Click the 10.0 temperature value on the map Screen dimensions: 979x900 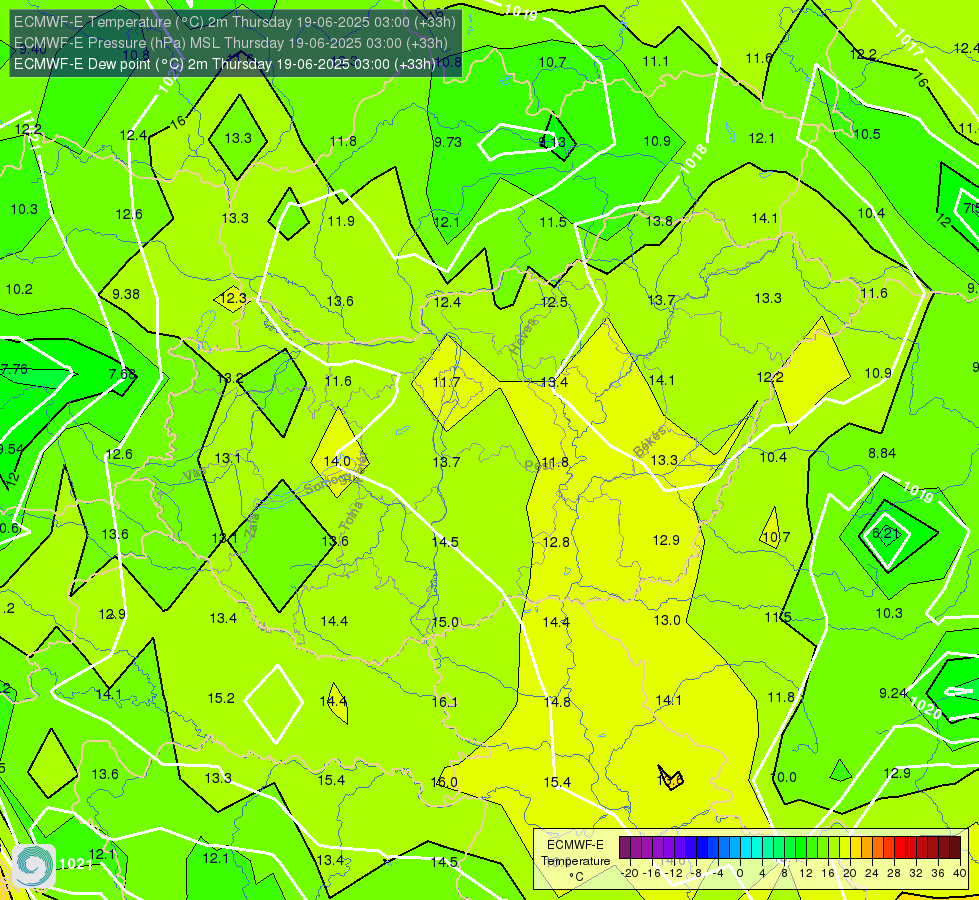coord(784,777)
